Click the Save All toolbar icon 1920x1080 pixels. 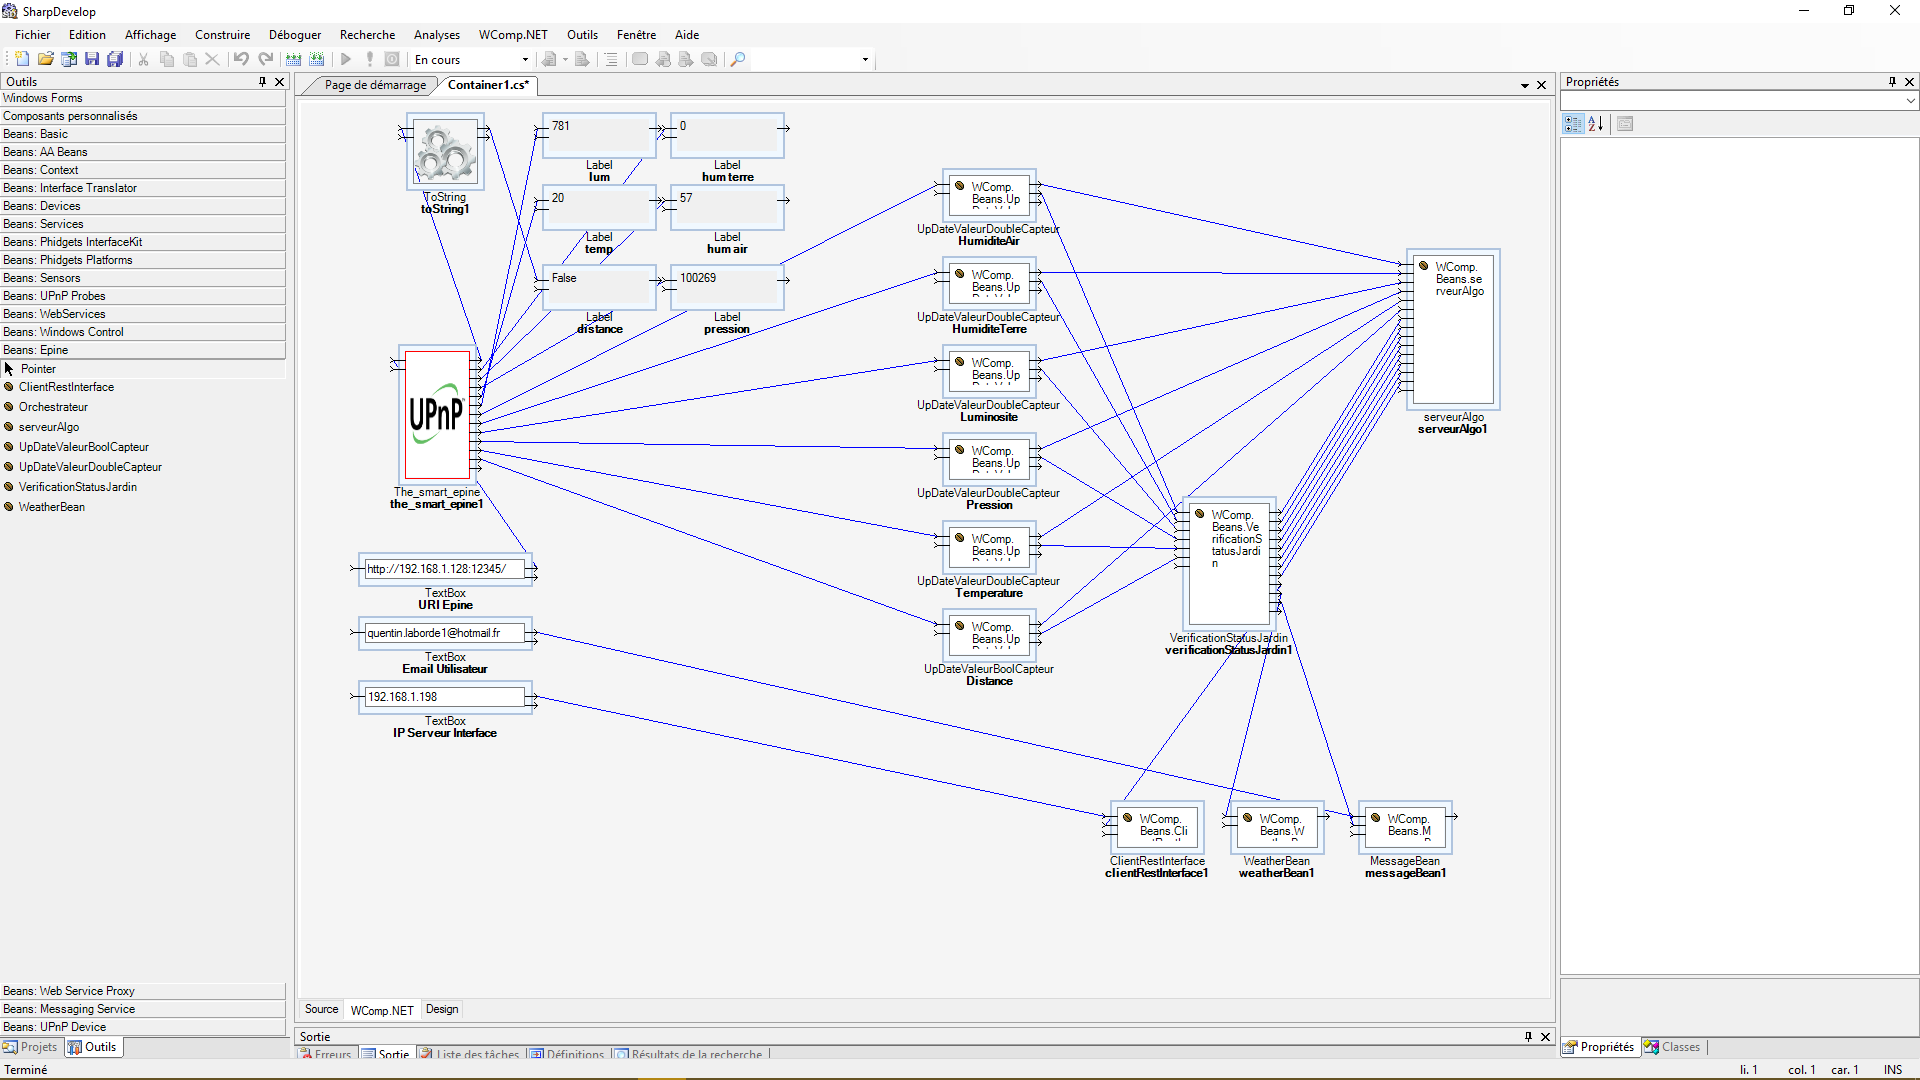point(115,60)
